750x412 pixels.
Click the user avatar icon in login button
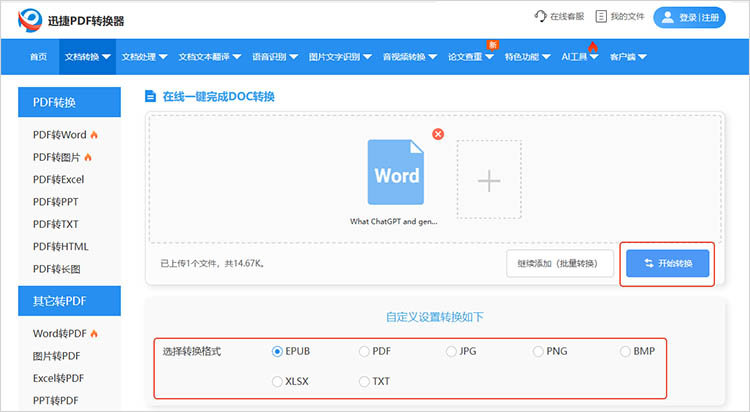coord(667,17)
